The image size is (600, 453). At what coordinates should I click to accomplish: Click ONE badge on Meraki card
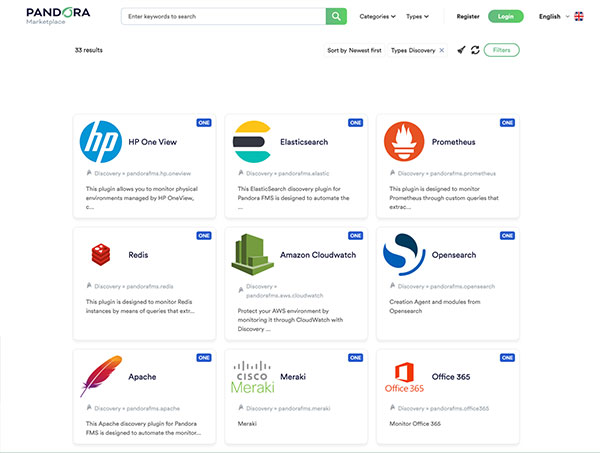355,357
